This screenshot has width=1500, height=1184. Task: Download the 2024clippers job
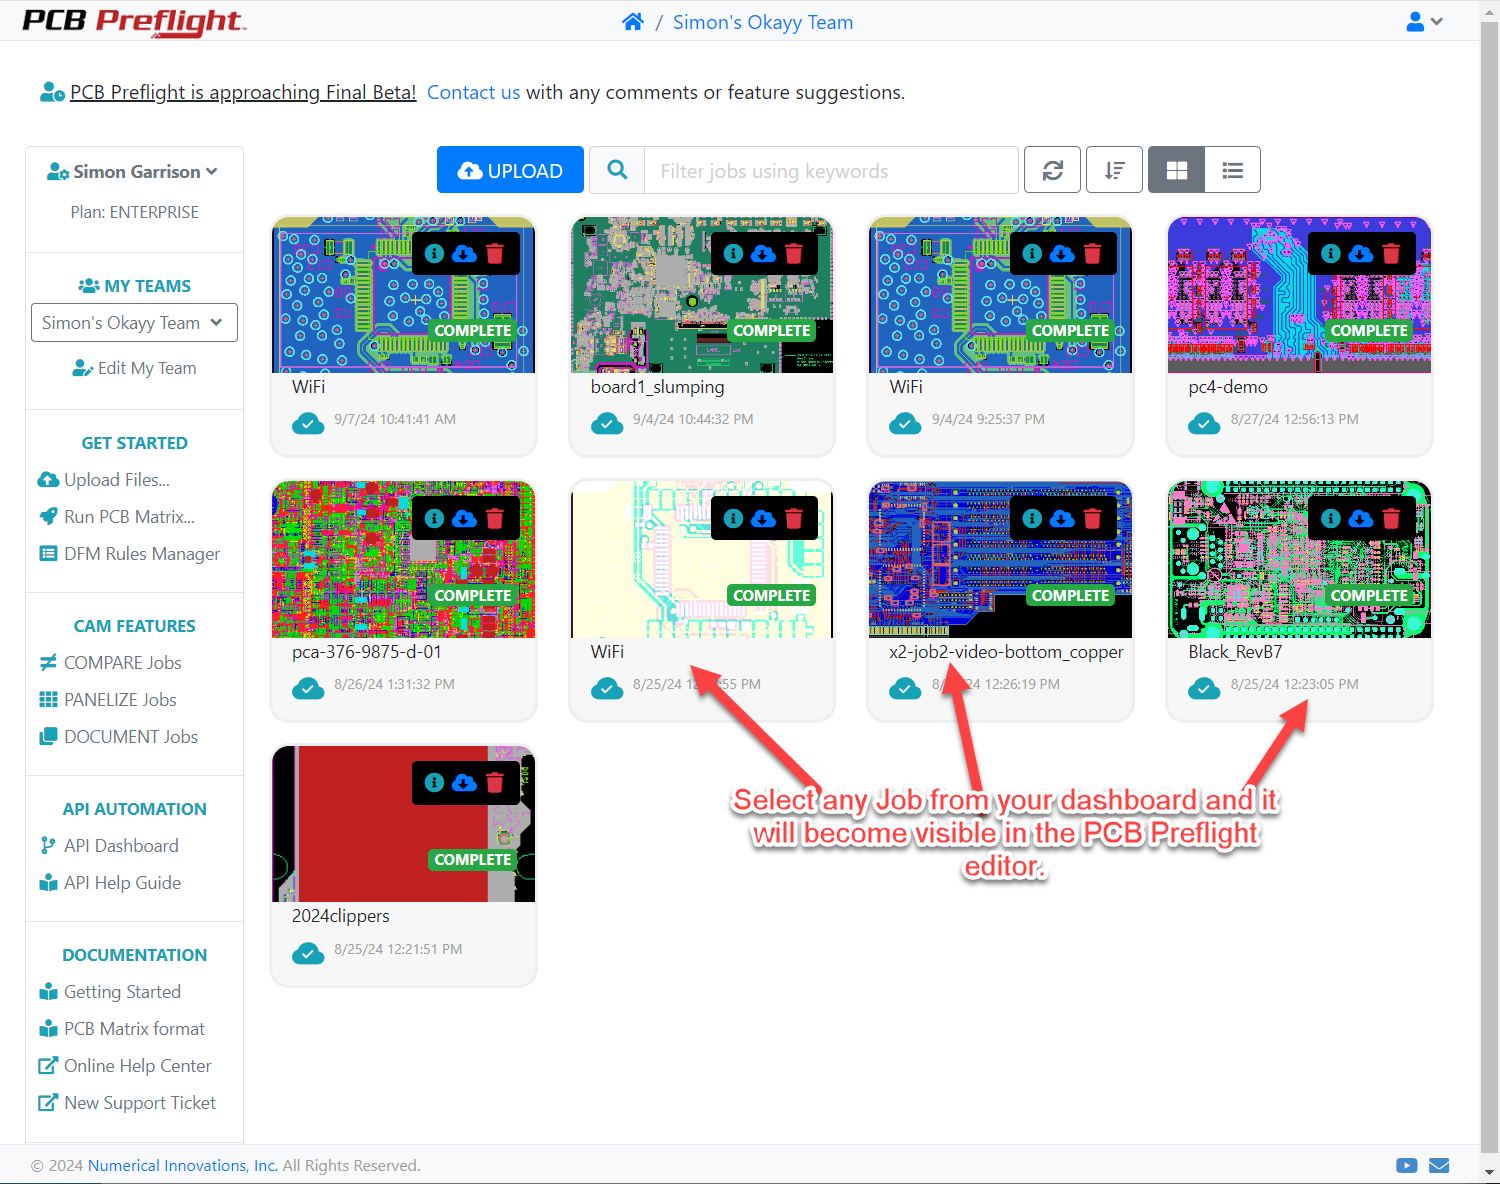464,782
